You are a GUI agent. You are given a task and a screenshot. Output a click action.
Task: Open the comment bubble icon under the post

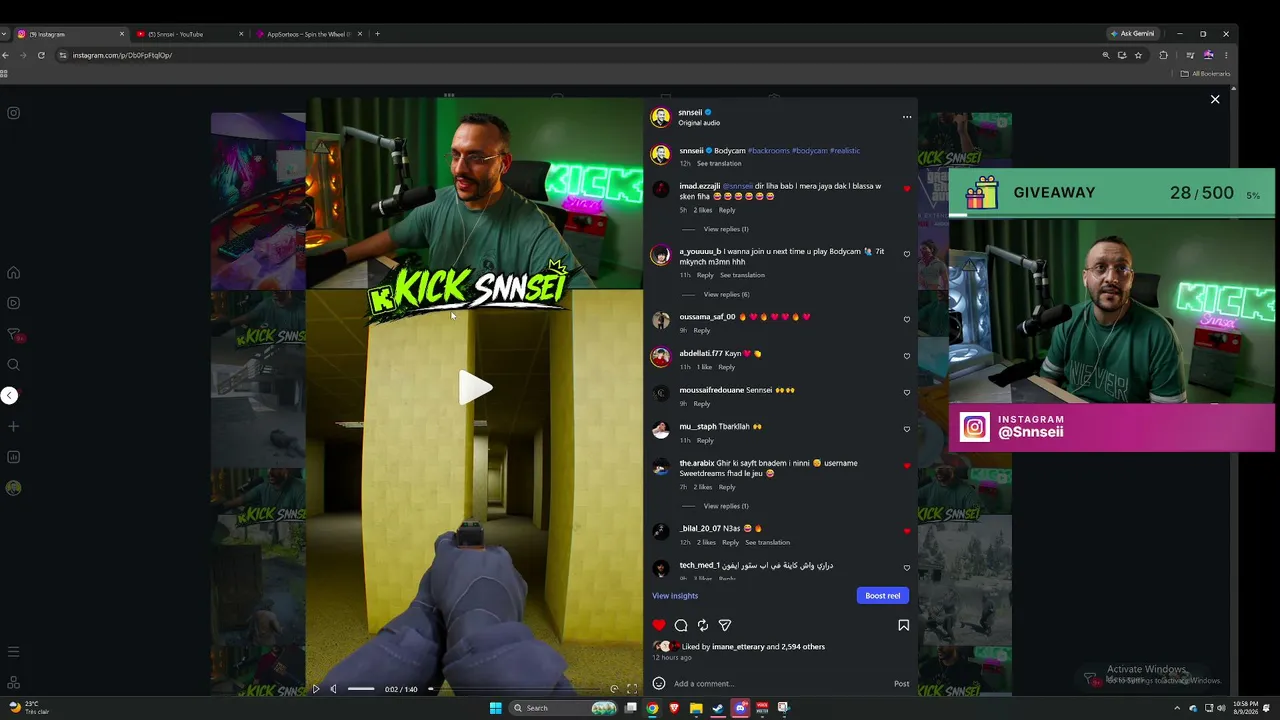point(681,625)
